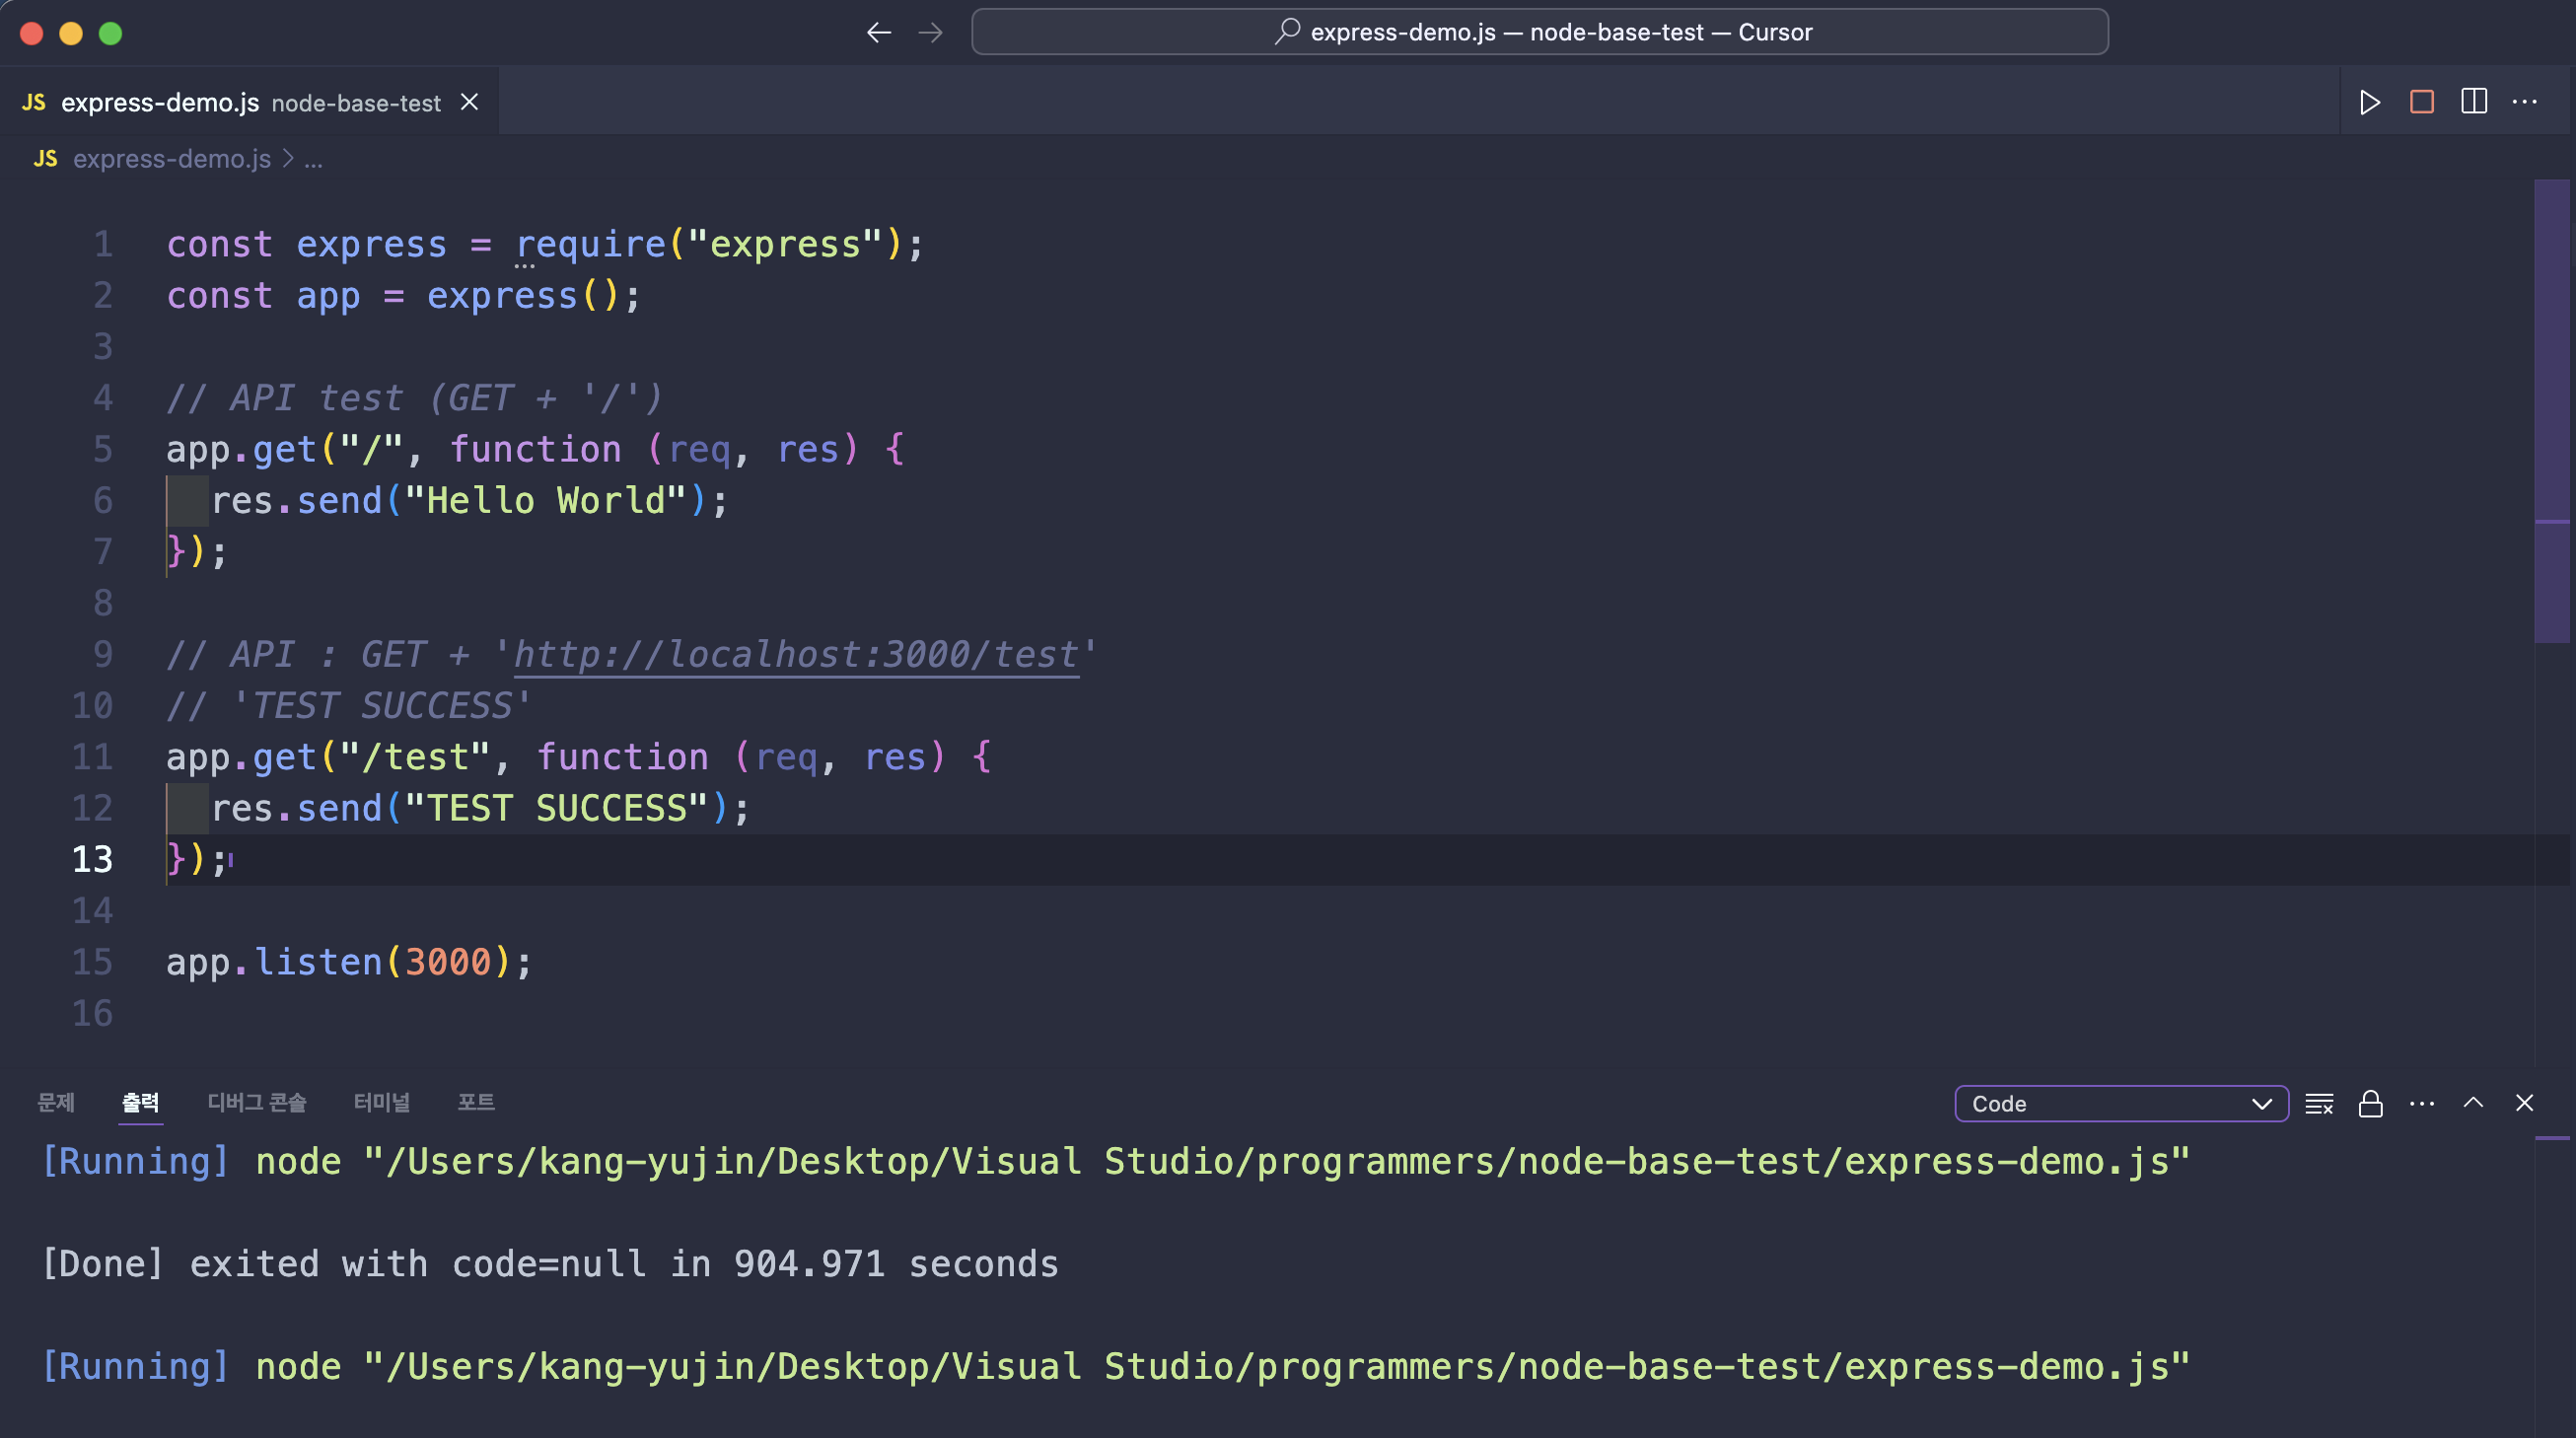Click the editor minimap scrollbar slider
The width and height of the screenshot is (2576, 1438).
[x=2551, y=410]
